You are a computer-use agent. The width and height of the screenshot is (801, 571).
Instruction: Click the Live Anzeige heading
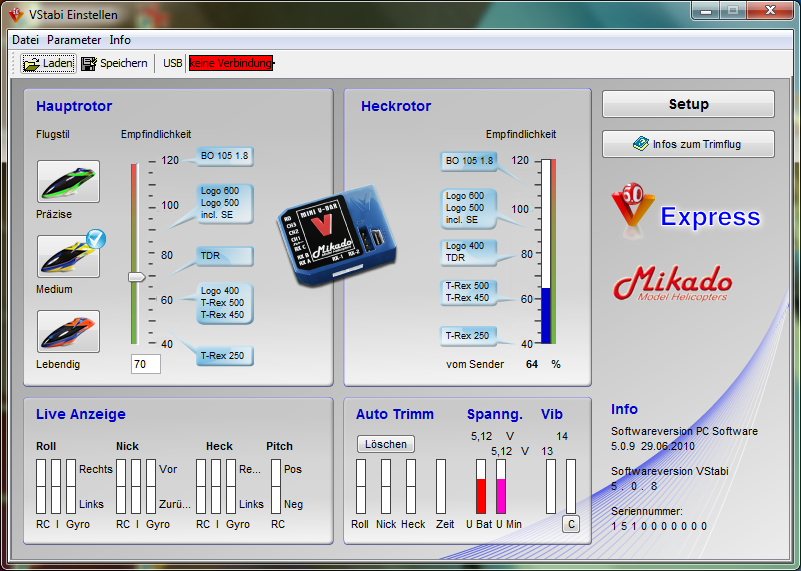pos(81,414)
